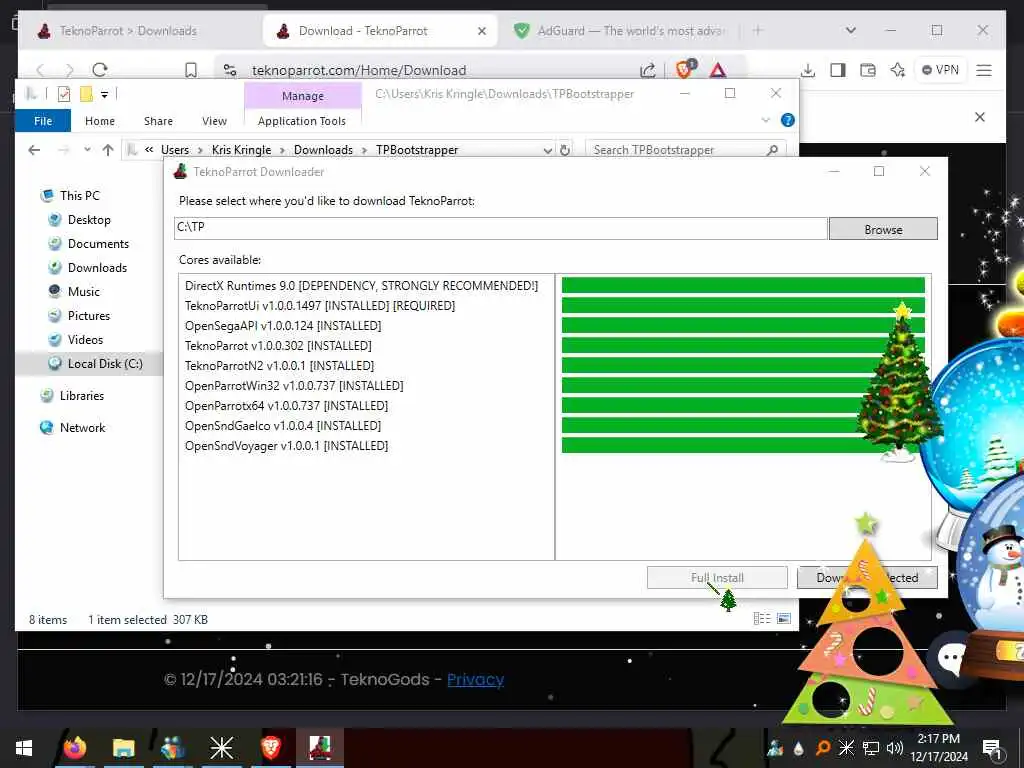1024x768 pixels.
Task: Open Application Tools ribbon tab
Action: (302, 121)
